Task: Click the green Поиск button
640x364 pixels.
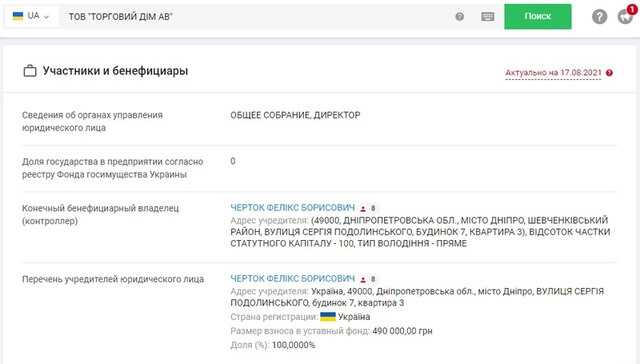Action: click(x=538, y=16)
